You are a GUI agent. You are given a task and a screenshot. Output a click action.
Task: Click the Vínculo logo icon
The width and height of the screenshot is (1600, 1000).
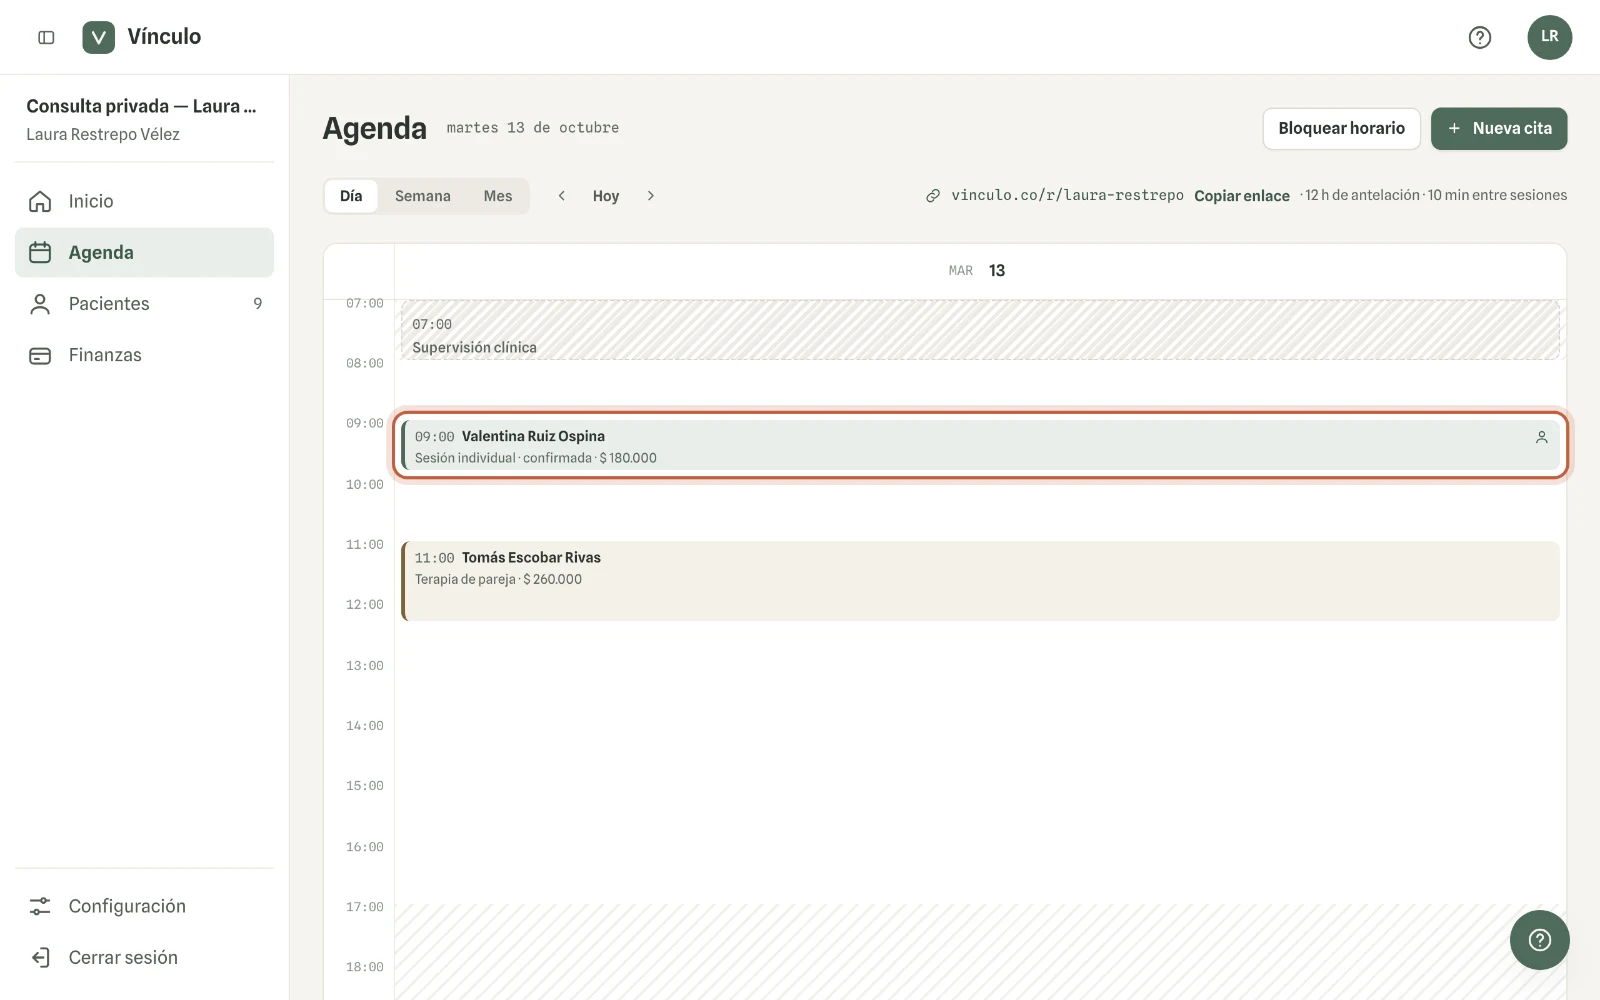(x=98, y=37)
